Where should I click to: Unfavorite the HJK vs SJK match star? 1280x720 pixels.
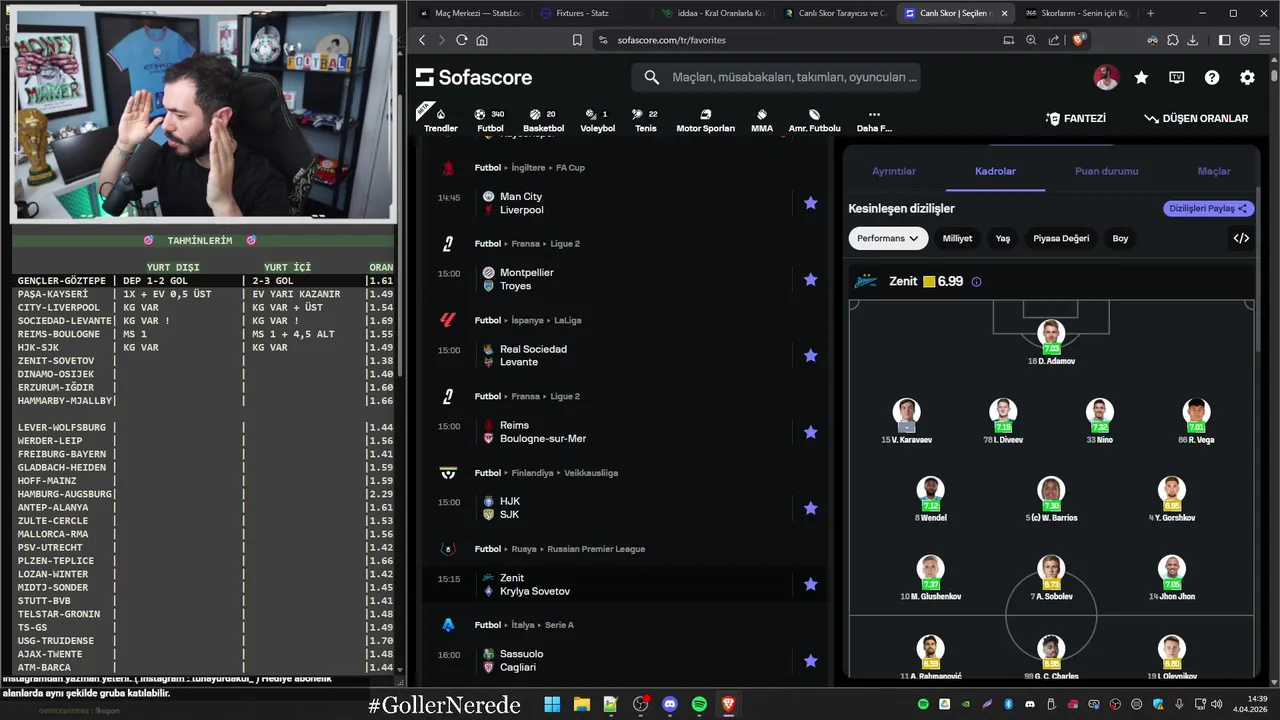[x=811, y=508]
